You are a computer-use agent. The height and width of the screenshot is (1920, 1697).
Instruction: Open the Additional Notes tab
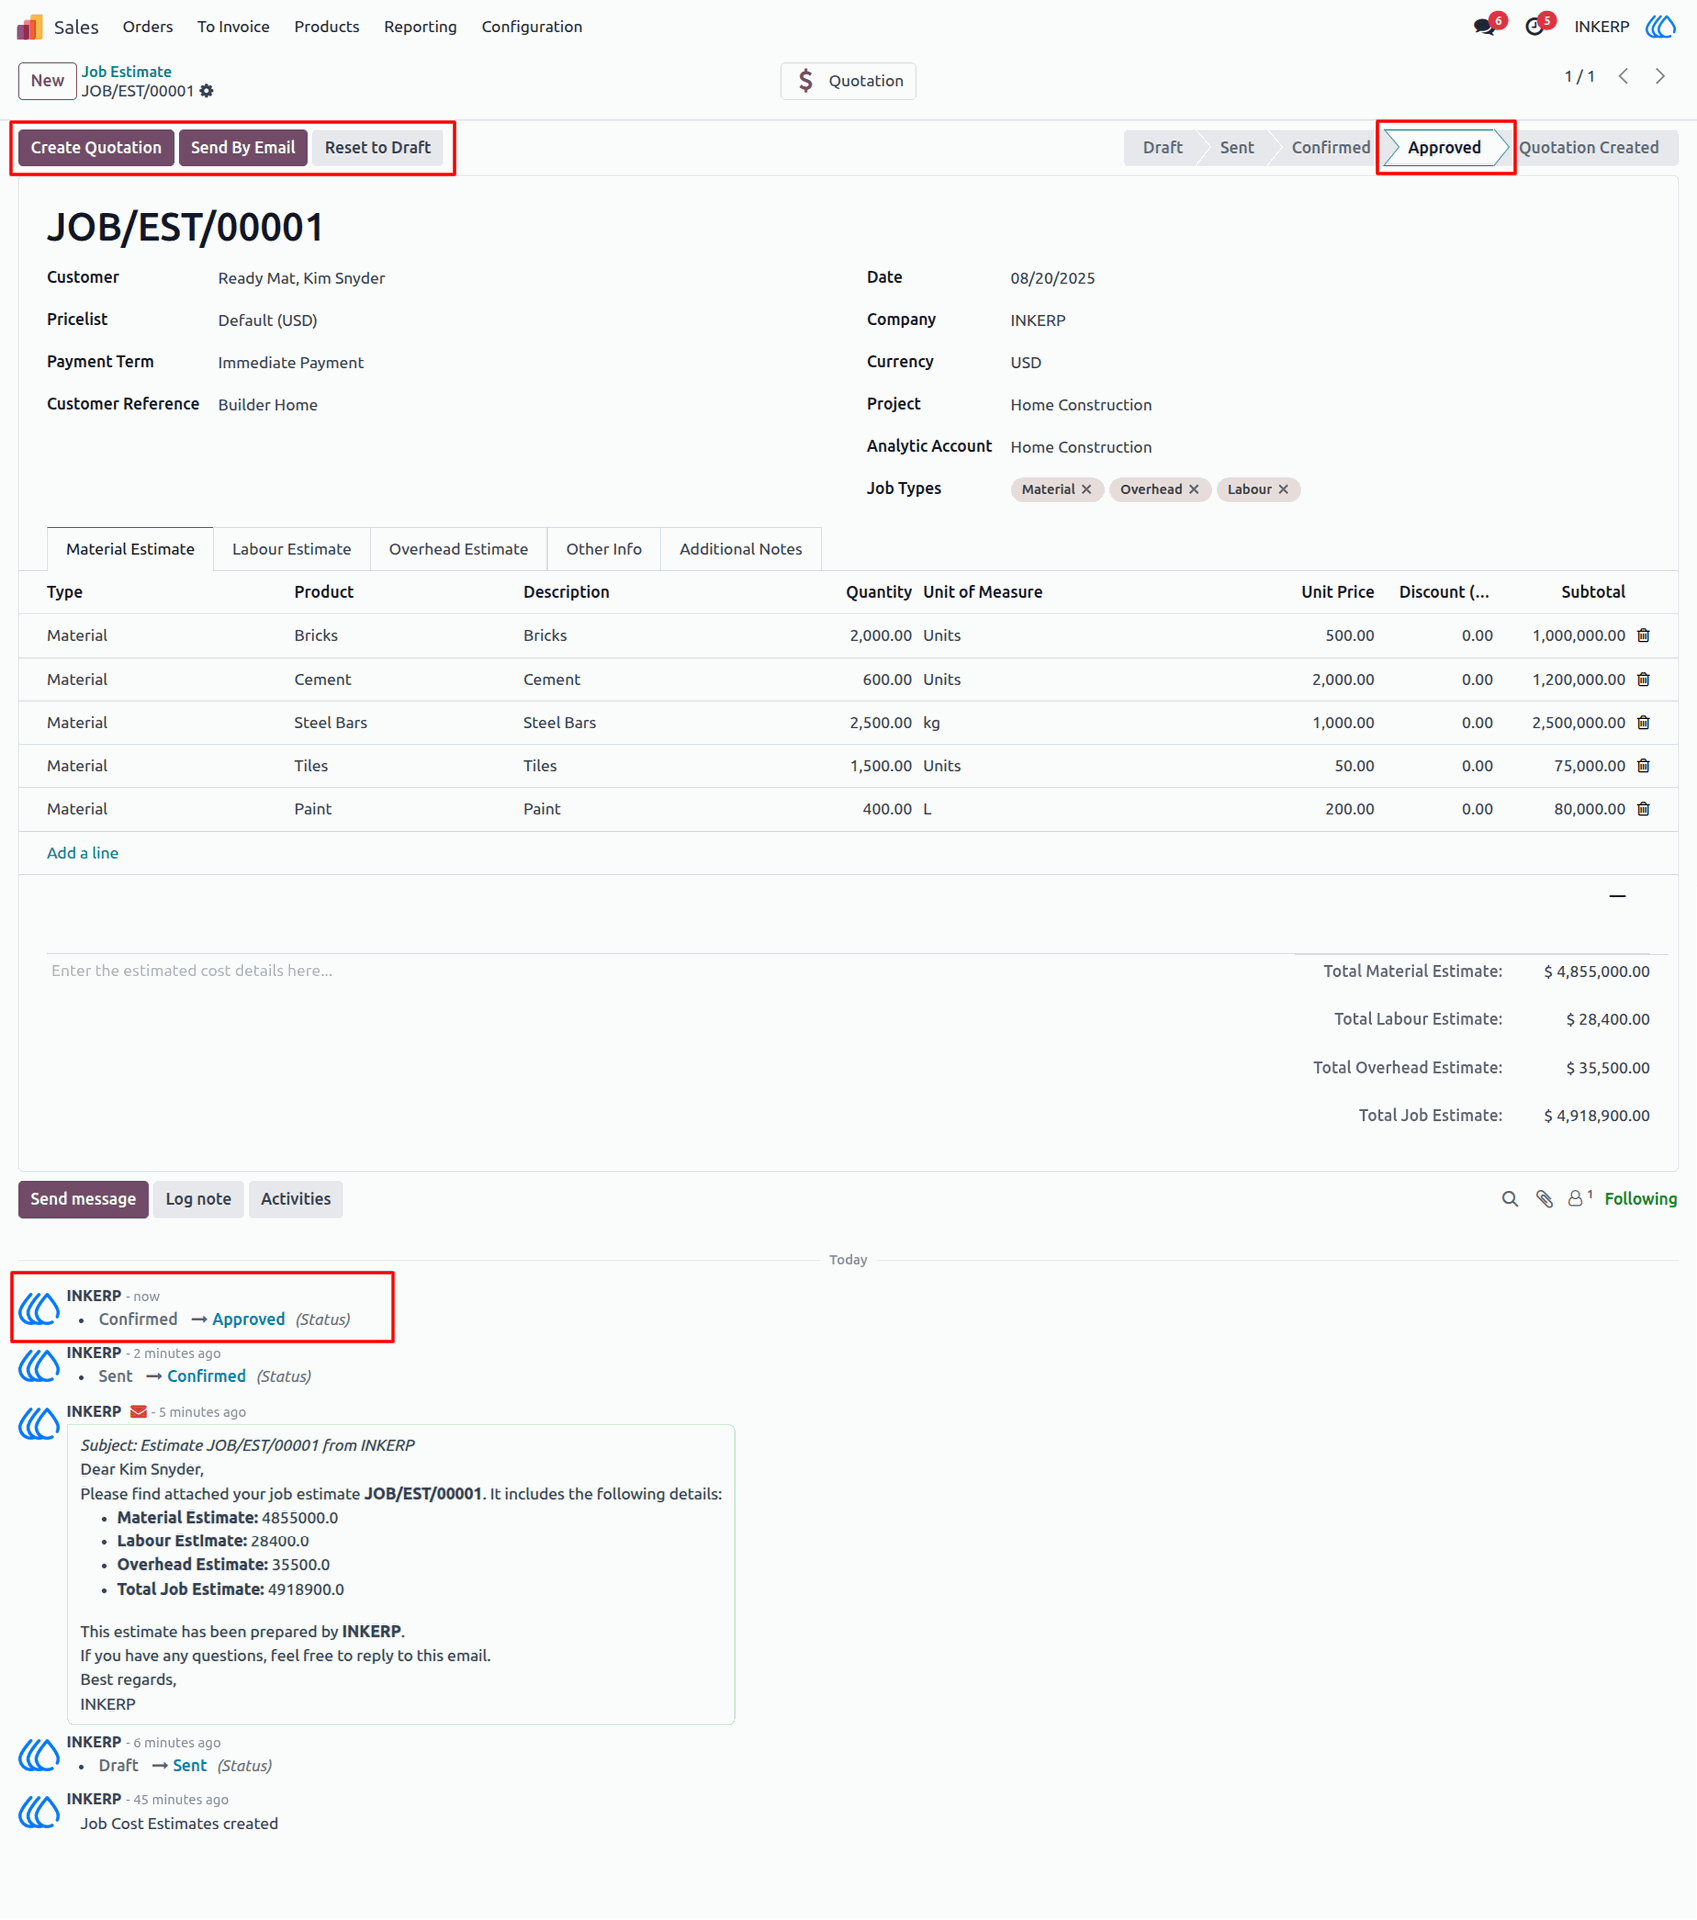(741, 549)
